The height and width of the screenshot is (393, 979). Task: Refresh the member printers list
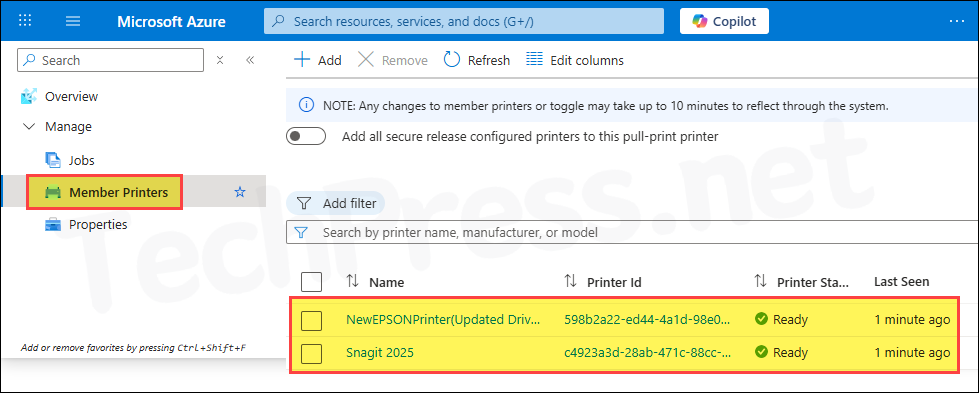pyautogui.click(x=476, y=60)
